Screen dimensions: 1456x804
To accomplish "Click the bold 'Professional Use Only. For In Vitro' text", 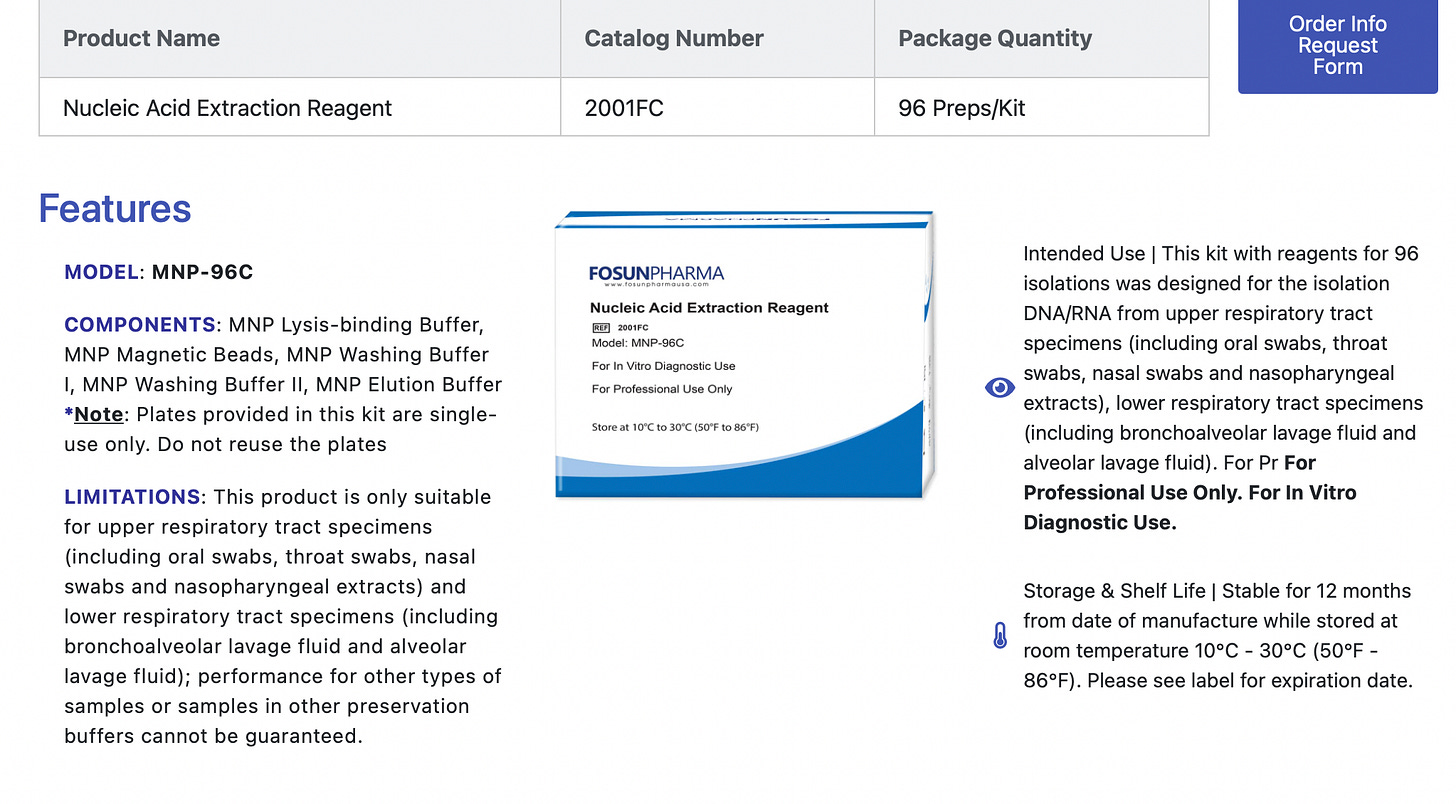I will 1190,492.
